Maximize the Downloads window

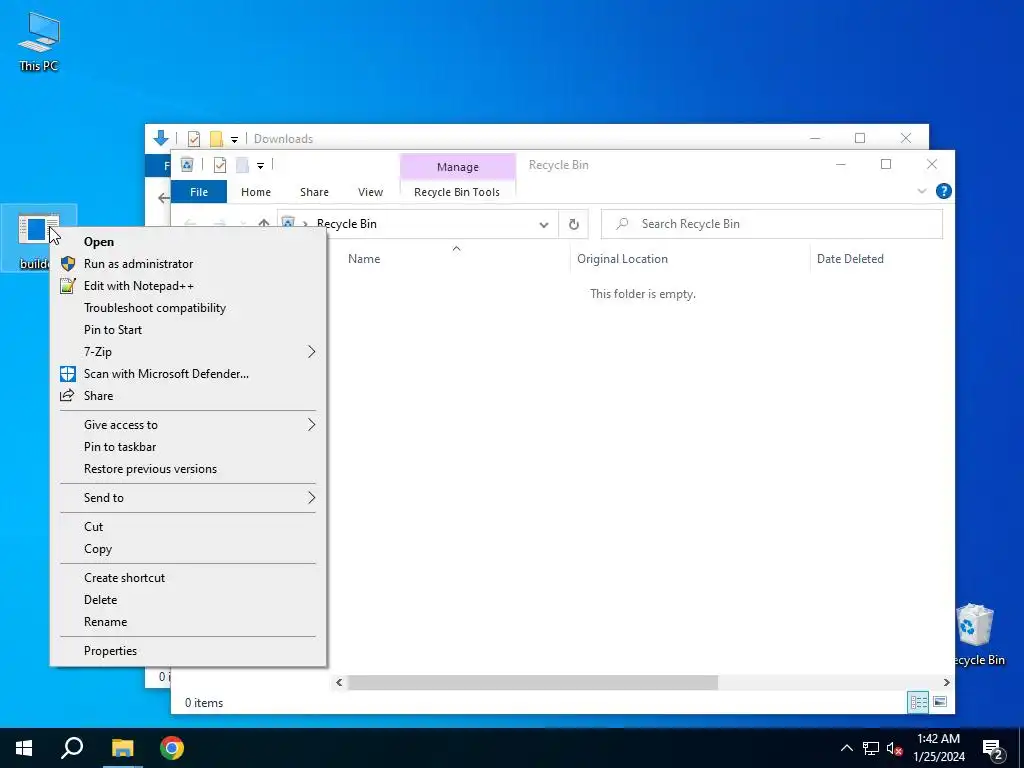(x=860, y=138)
